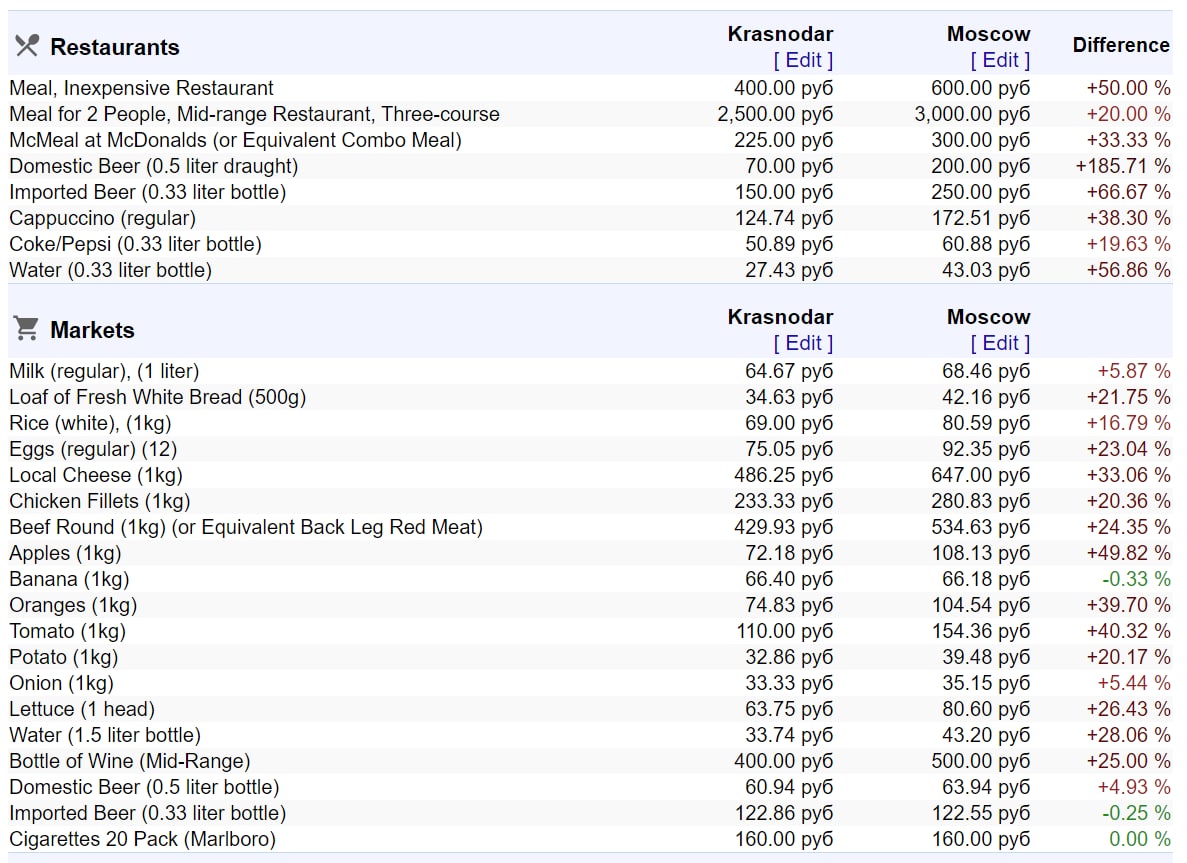Select the Local Cheese (1kg) label

96,475
